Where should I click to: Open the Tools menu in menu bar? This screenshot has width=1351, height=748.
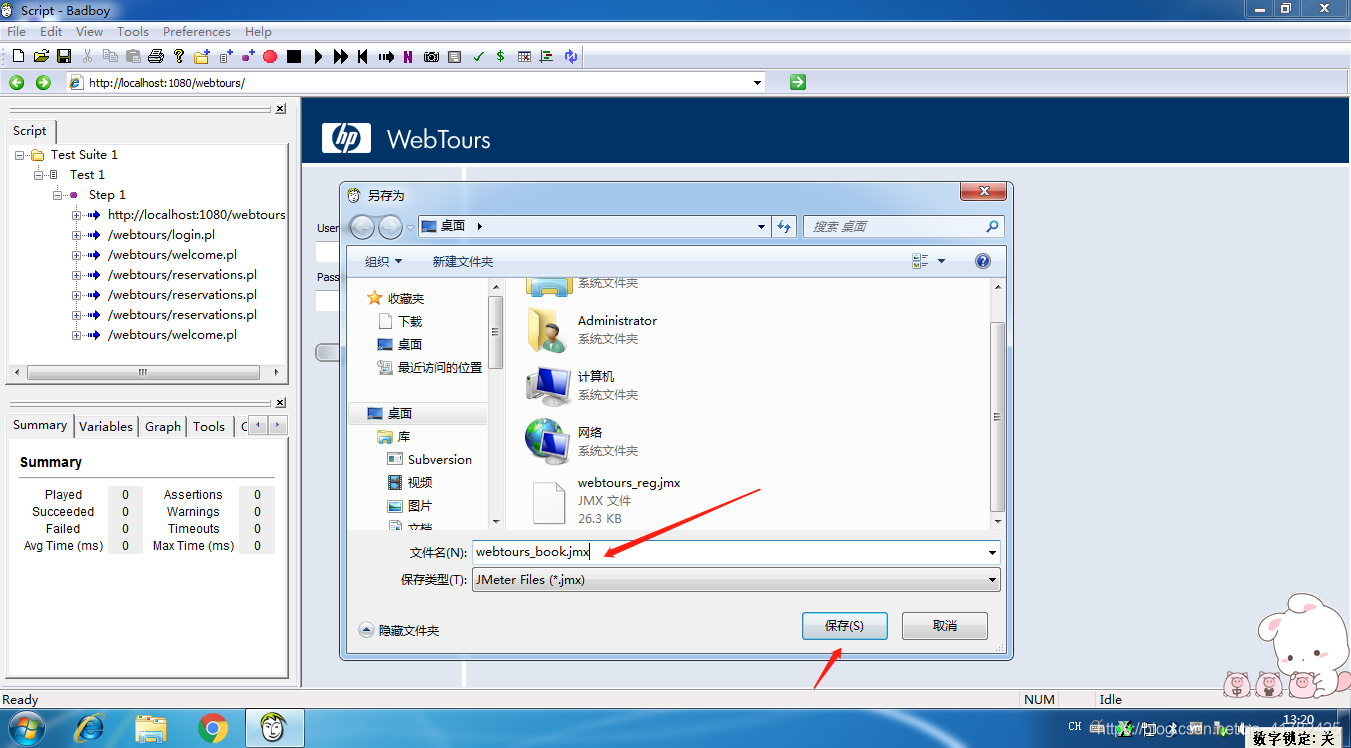point(133,32)
